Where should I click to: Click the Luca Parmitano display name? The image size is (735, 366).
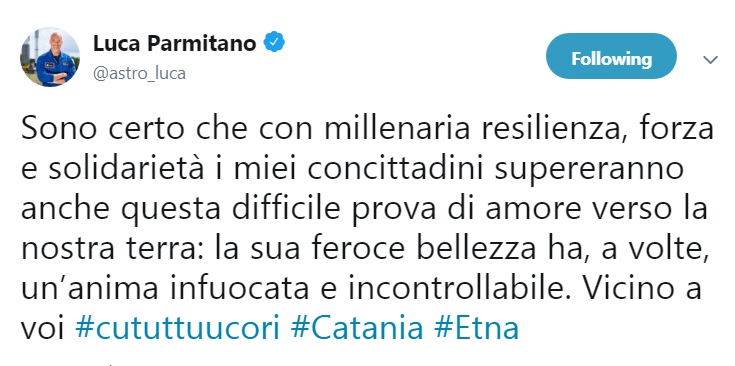coord(175,44)
